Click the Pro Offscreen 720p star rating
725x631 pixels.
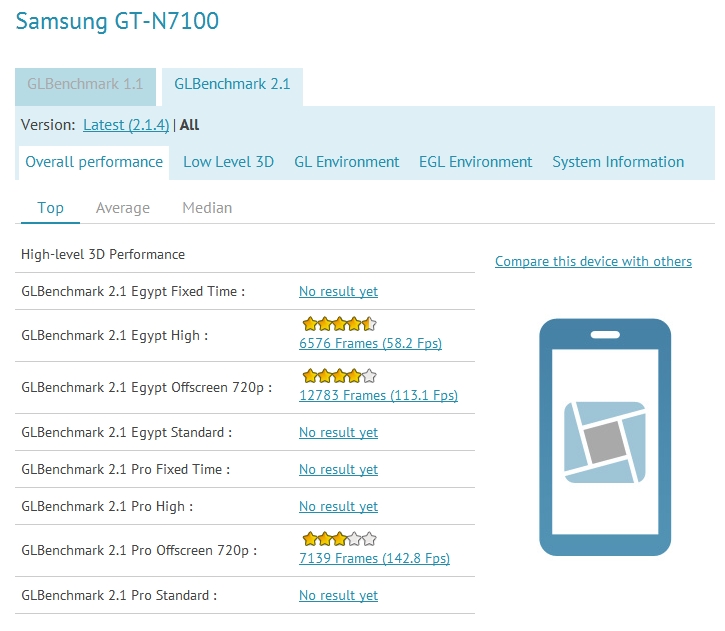coord(339,539)
